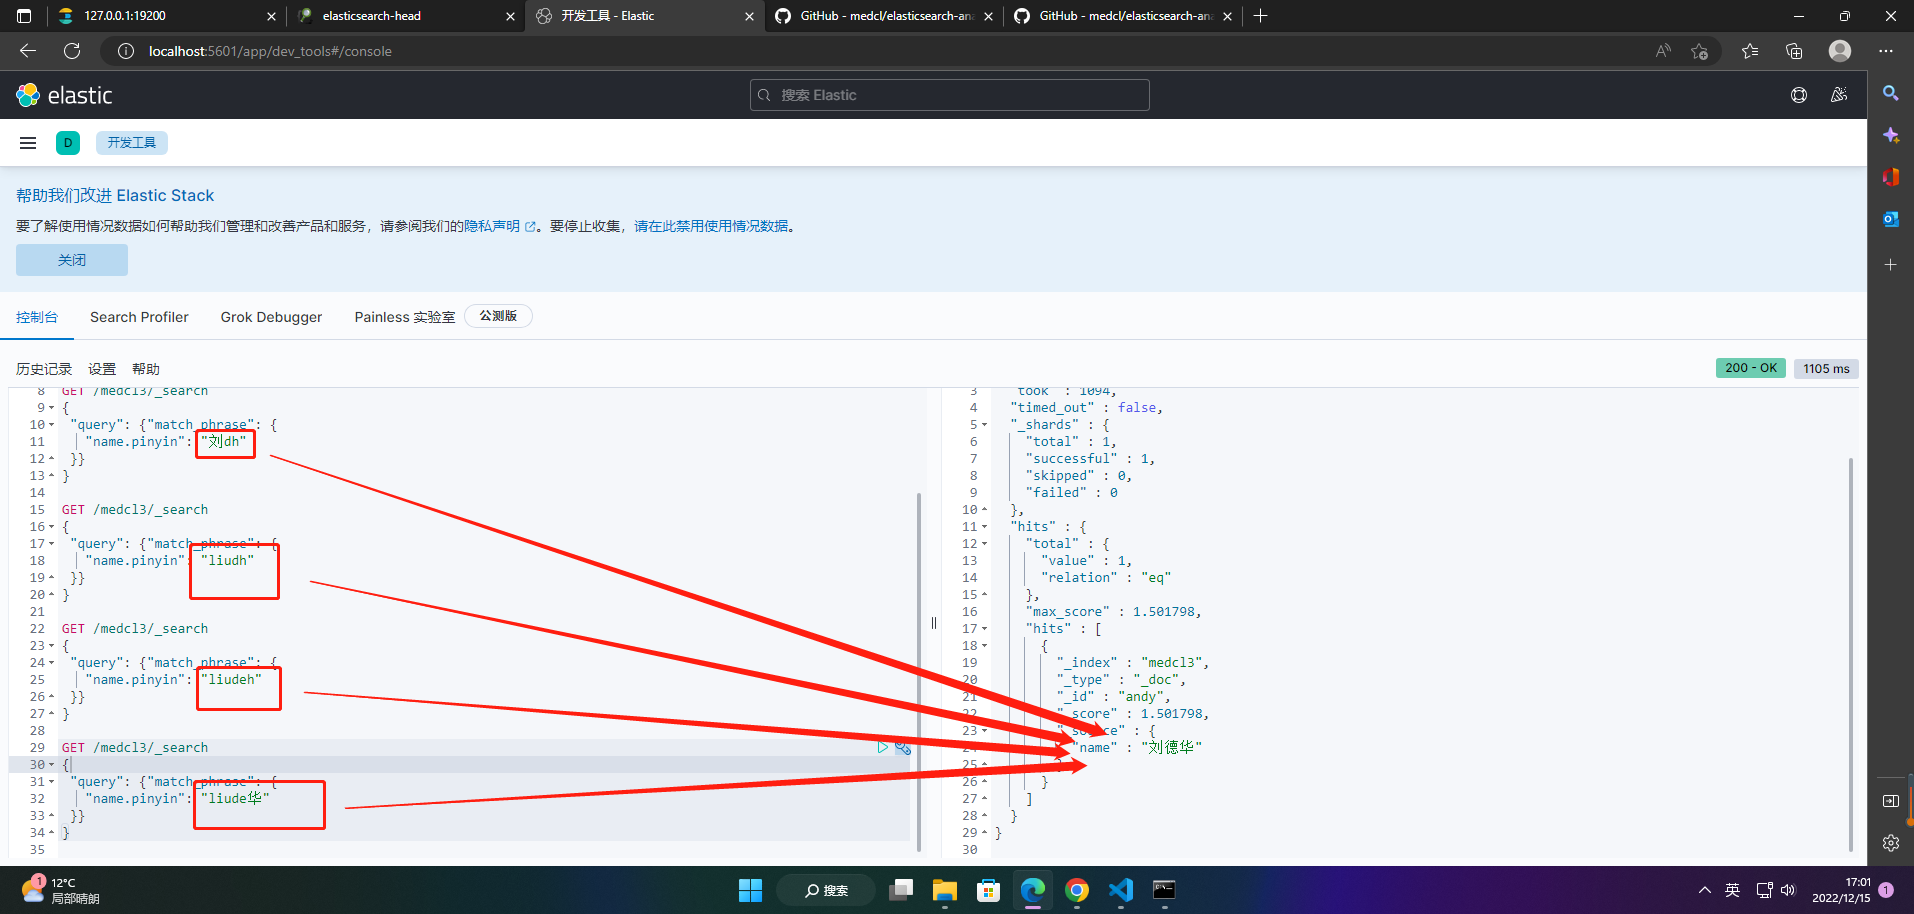The image size is (1914, 914).
Task: Switch to the elasticsearch-head browser tab
Action: pos(405,16)
